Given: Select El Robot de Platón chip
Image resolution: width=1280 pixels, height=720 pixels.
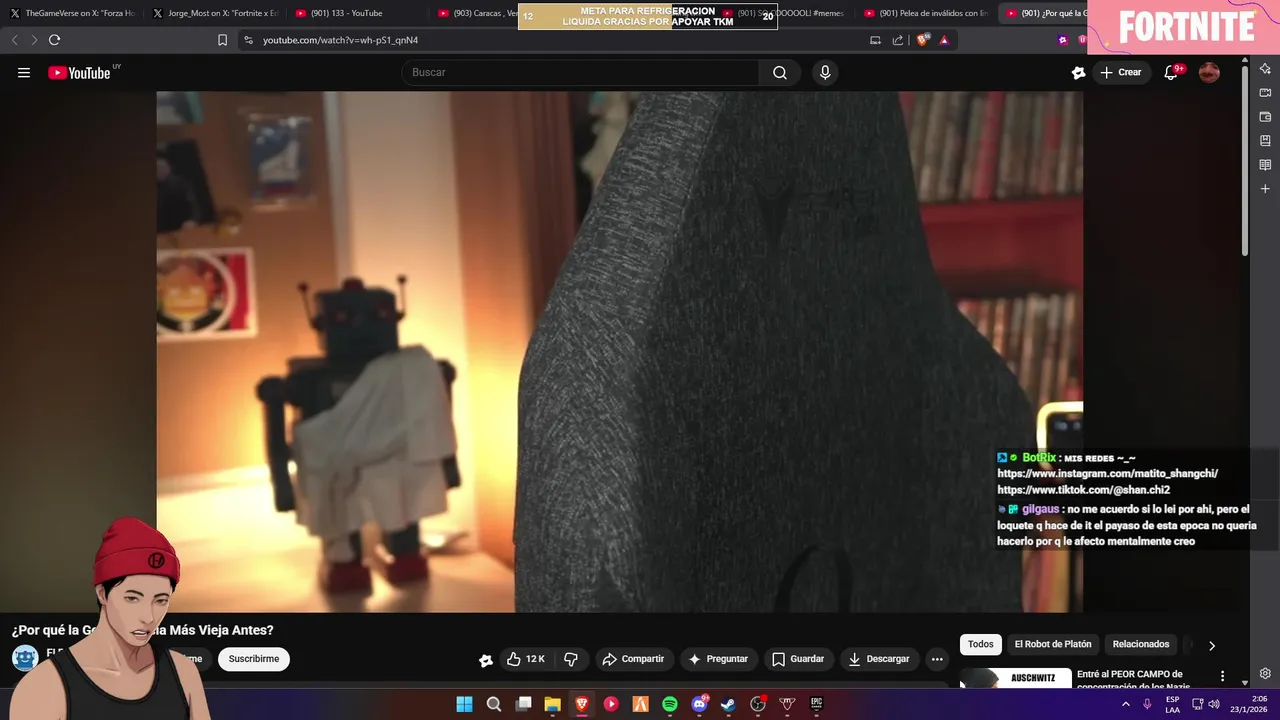Looking at the screenshot, I should point(1053,645).
